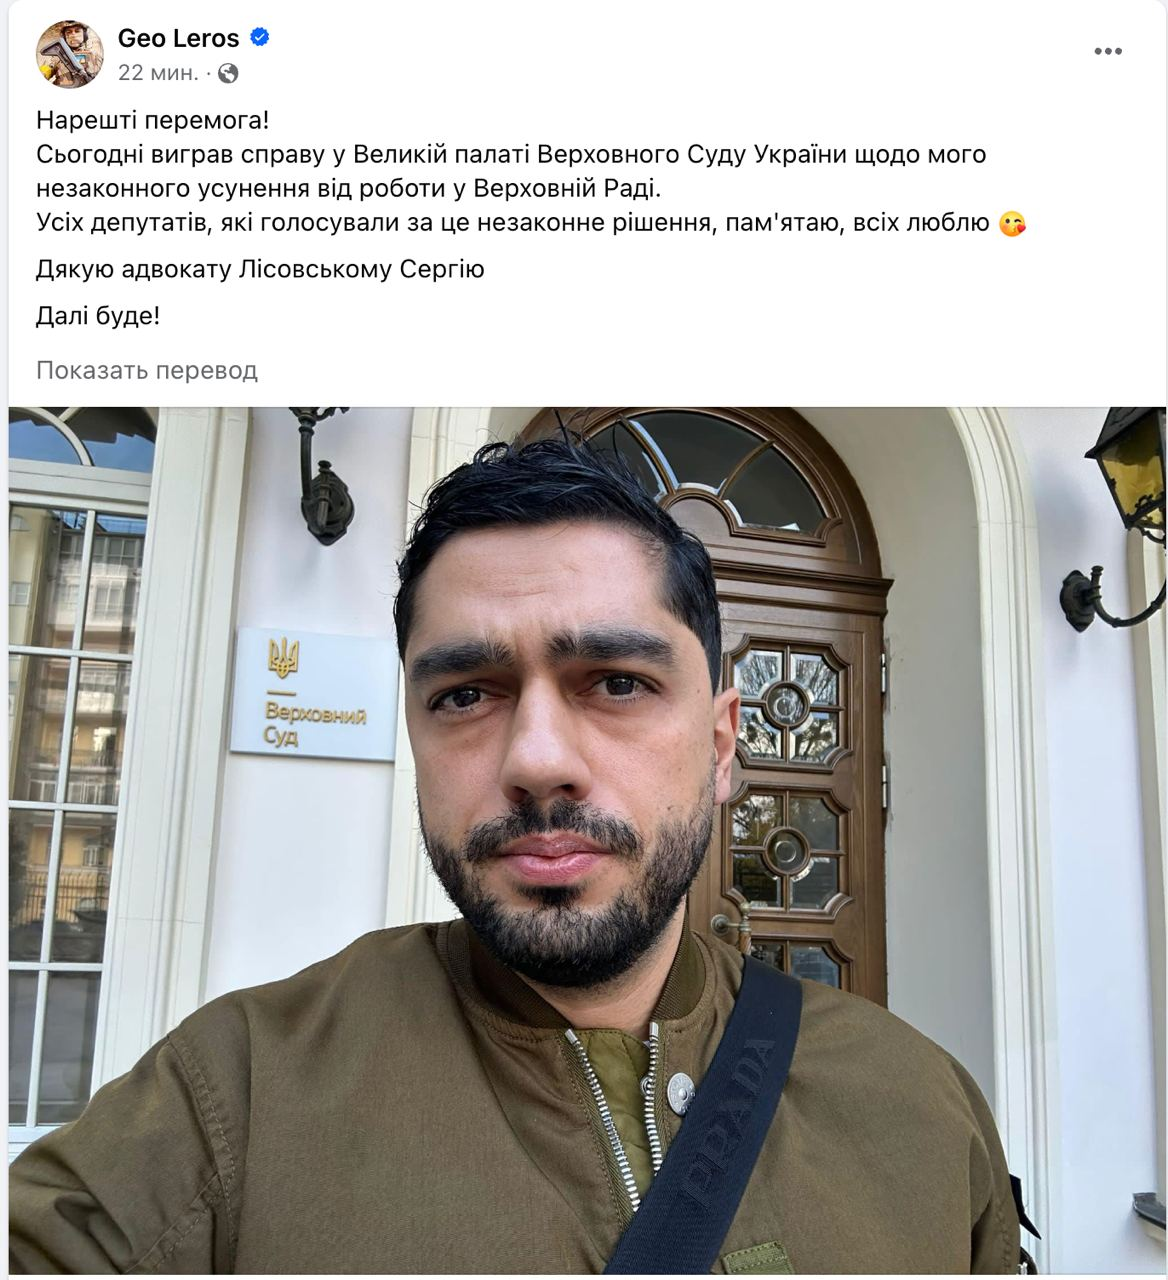Click the kissing face emoji in the post

coord(1013,224)
